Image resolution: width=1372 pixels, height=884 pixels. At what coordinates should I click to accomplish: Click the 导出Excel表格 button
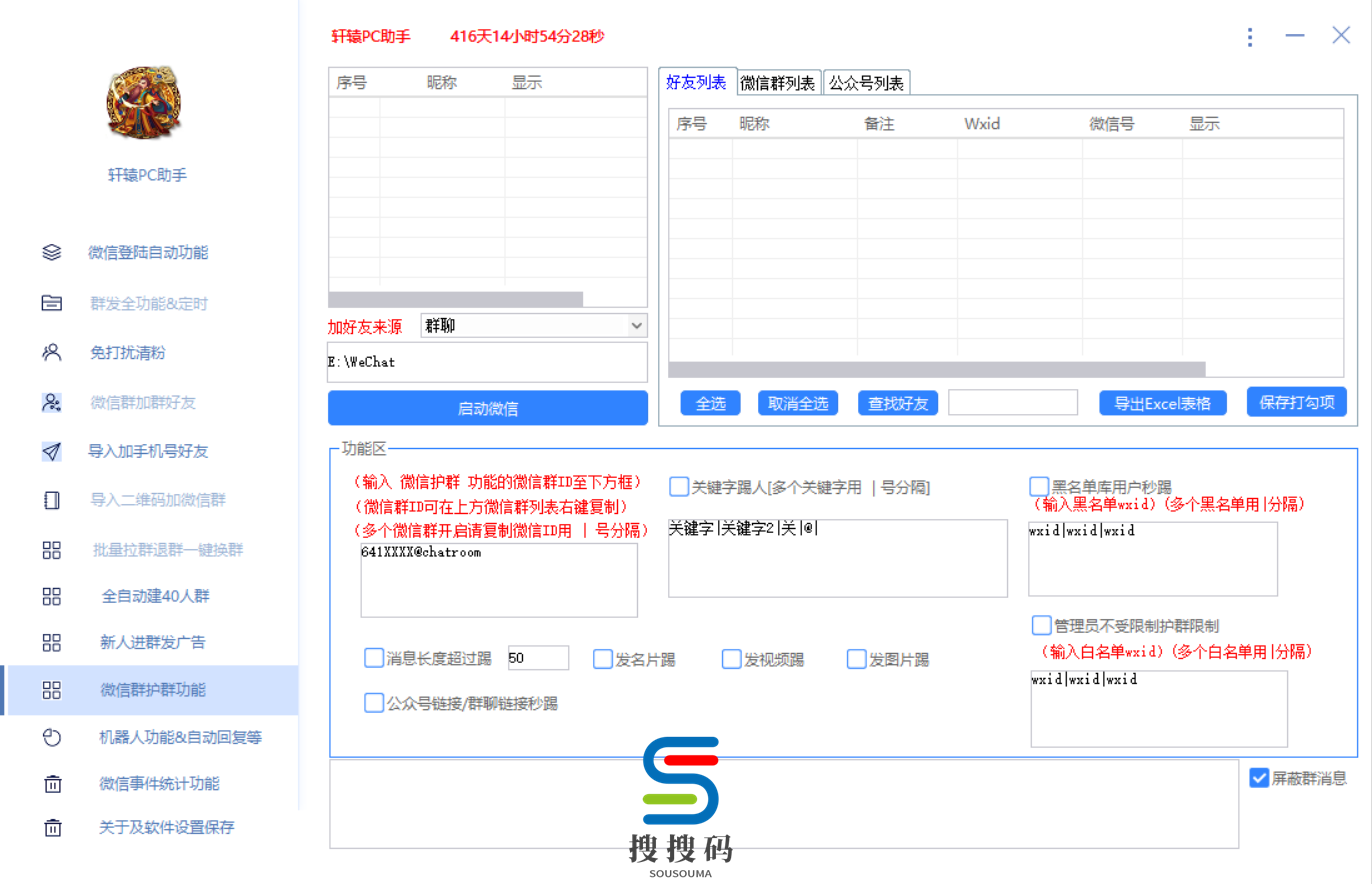pyautogui.click(x=1163, y=403)
